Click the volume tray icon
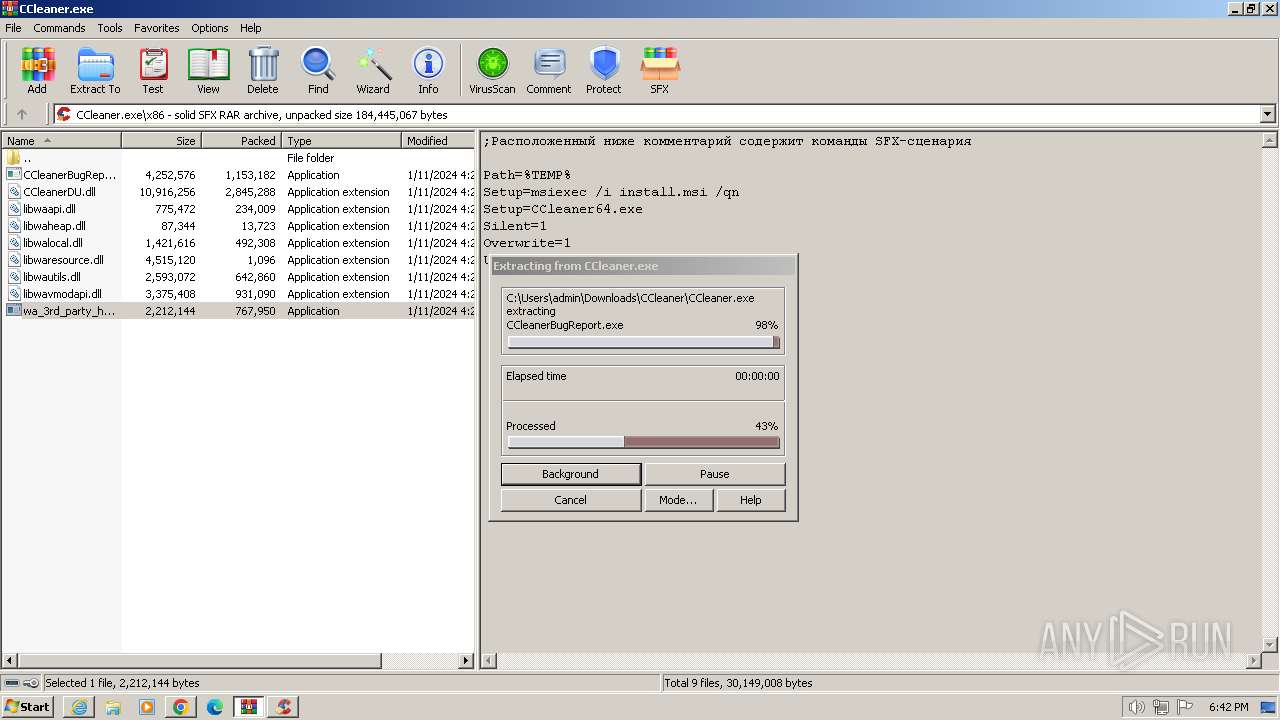 pos(1137,707)
